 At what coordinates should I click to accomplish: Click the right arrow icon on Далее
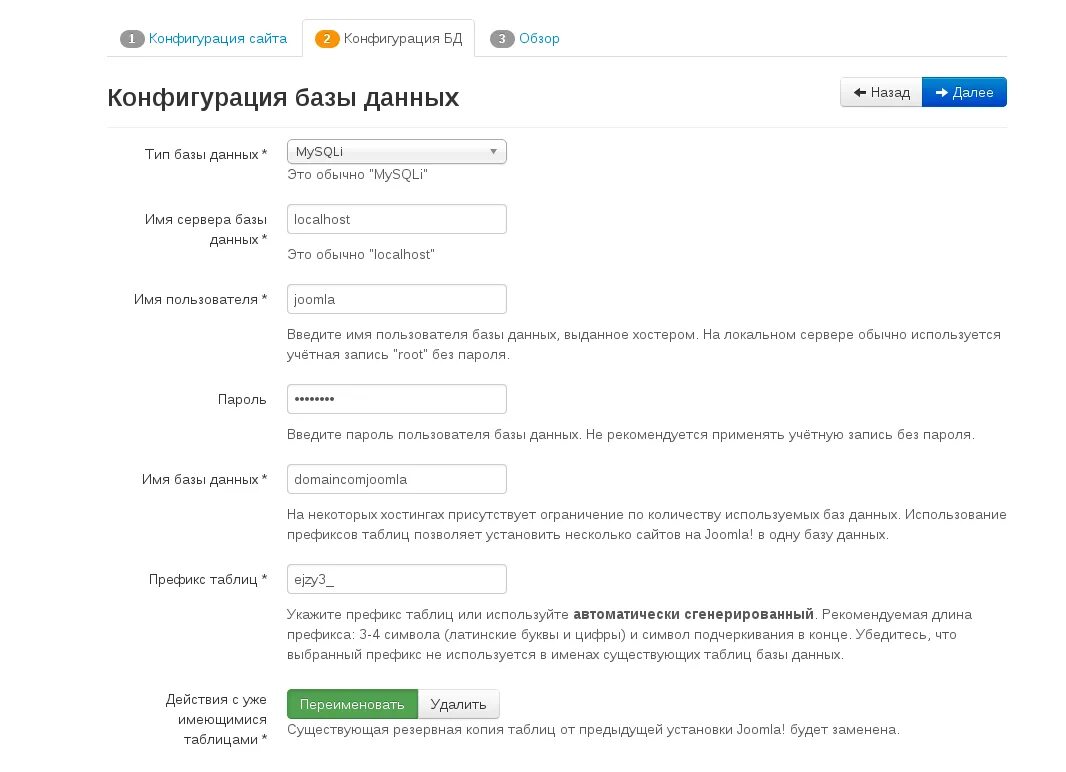(941, 92)
